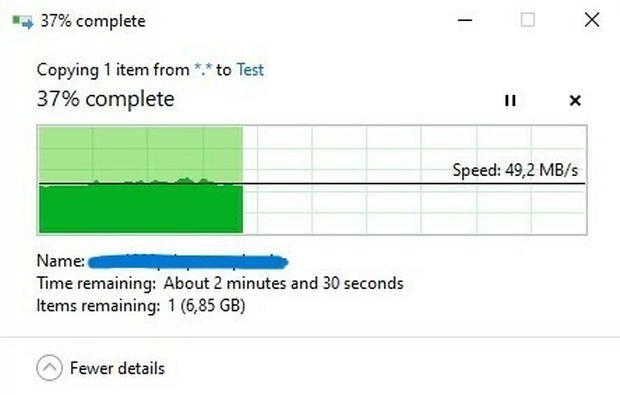
Task: Collapse the dialog via the circled chevron icon
Action: tap(49, 368)
